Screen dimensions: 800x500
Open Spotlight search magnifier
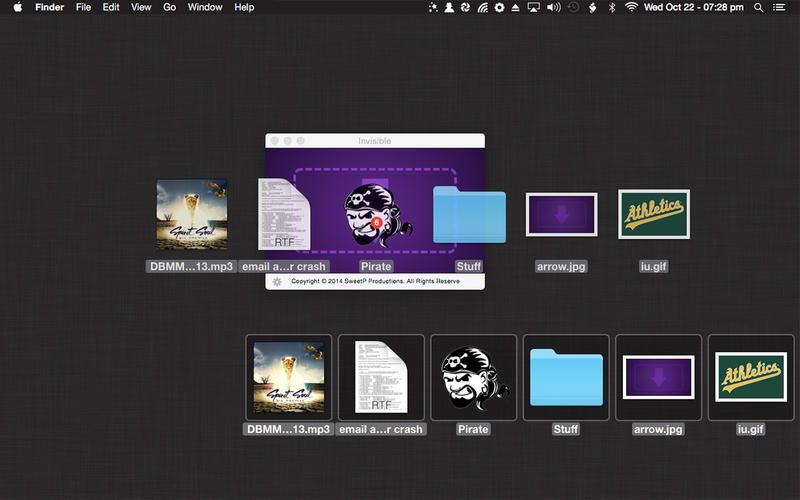pos(758,7)
